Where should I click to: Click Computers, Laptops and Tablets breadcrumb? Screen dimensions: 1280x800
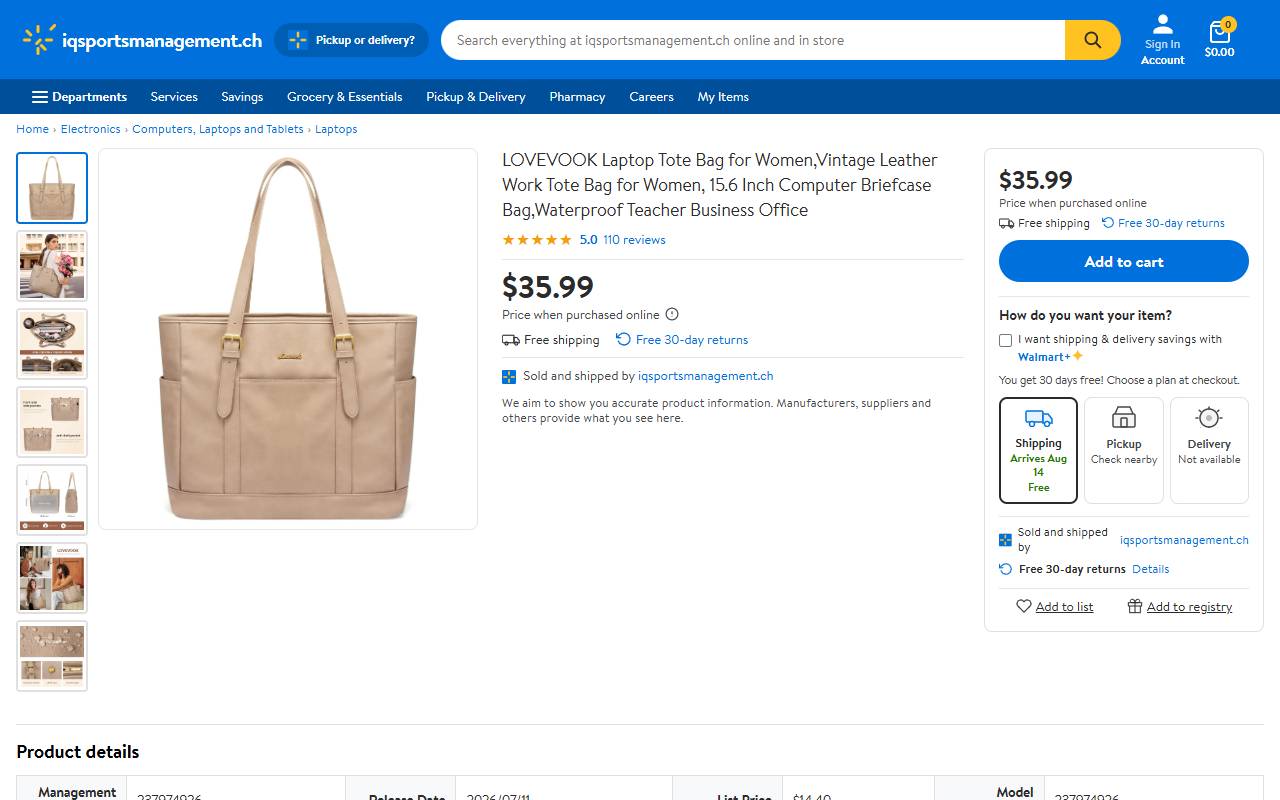click(x=218, y=129)
